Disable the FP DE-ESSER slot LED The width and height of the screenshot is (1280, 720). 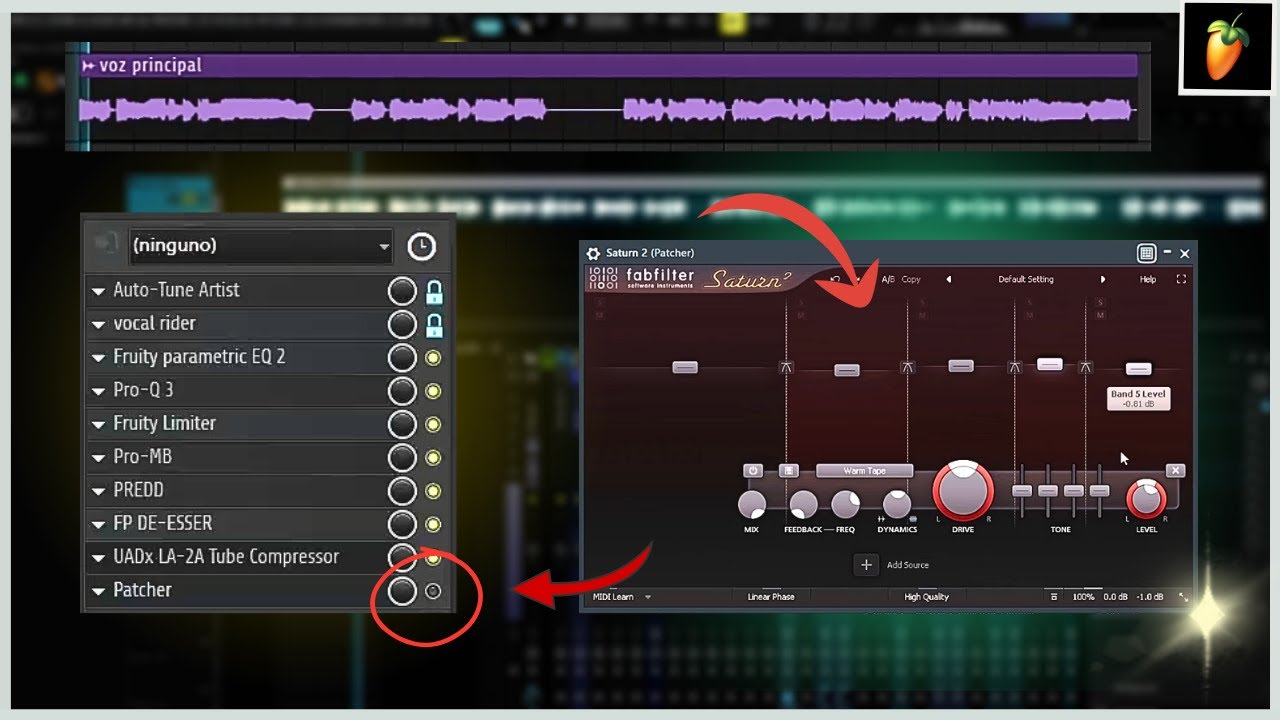433,524
